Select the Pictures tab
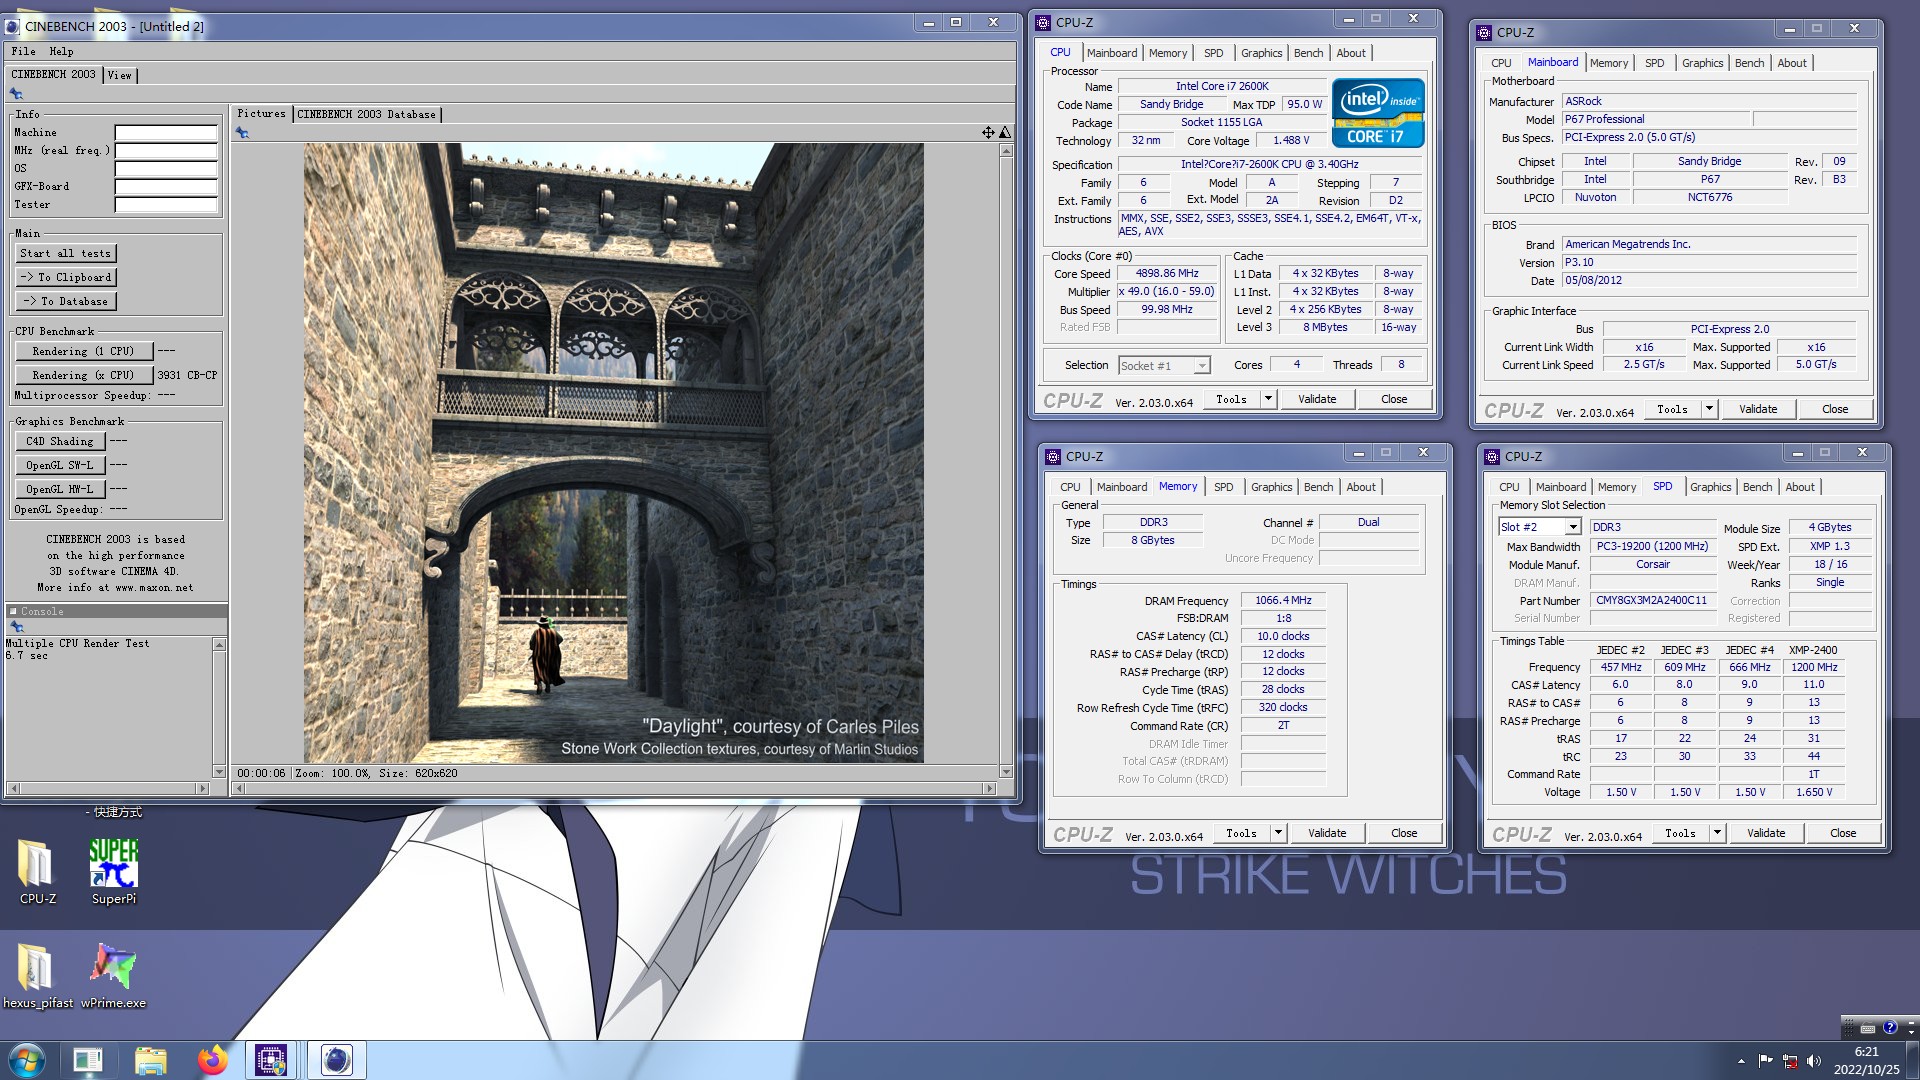This screenshot has height=1080, width=1920. point(261,114)
